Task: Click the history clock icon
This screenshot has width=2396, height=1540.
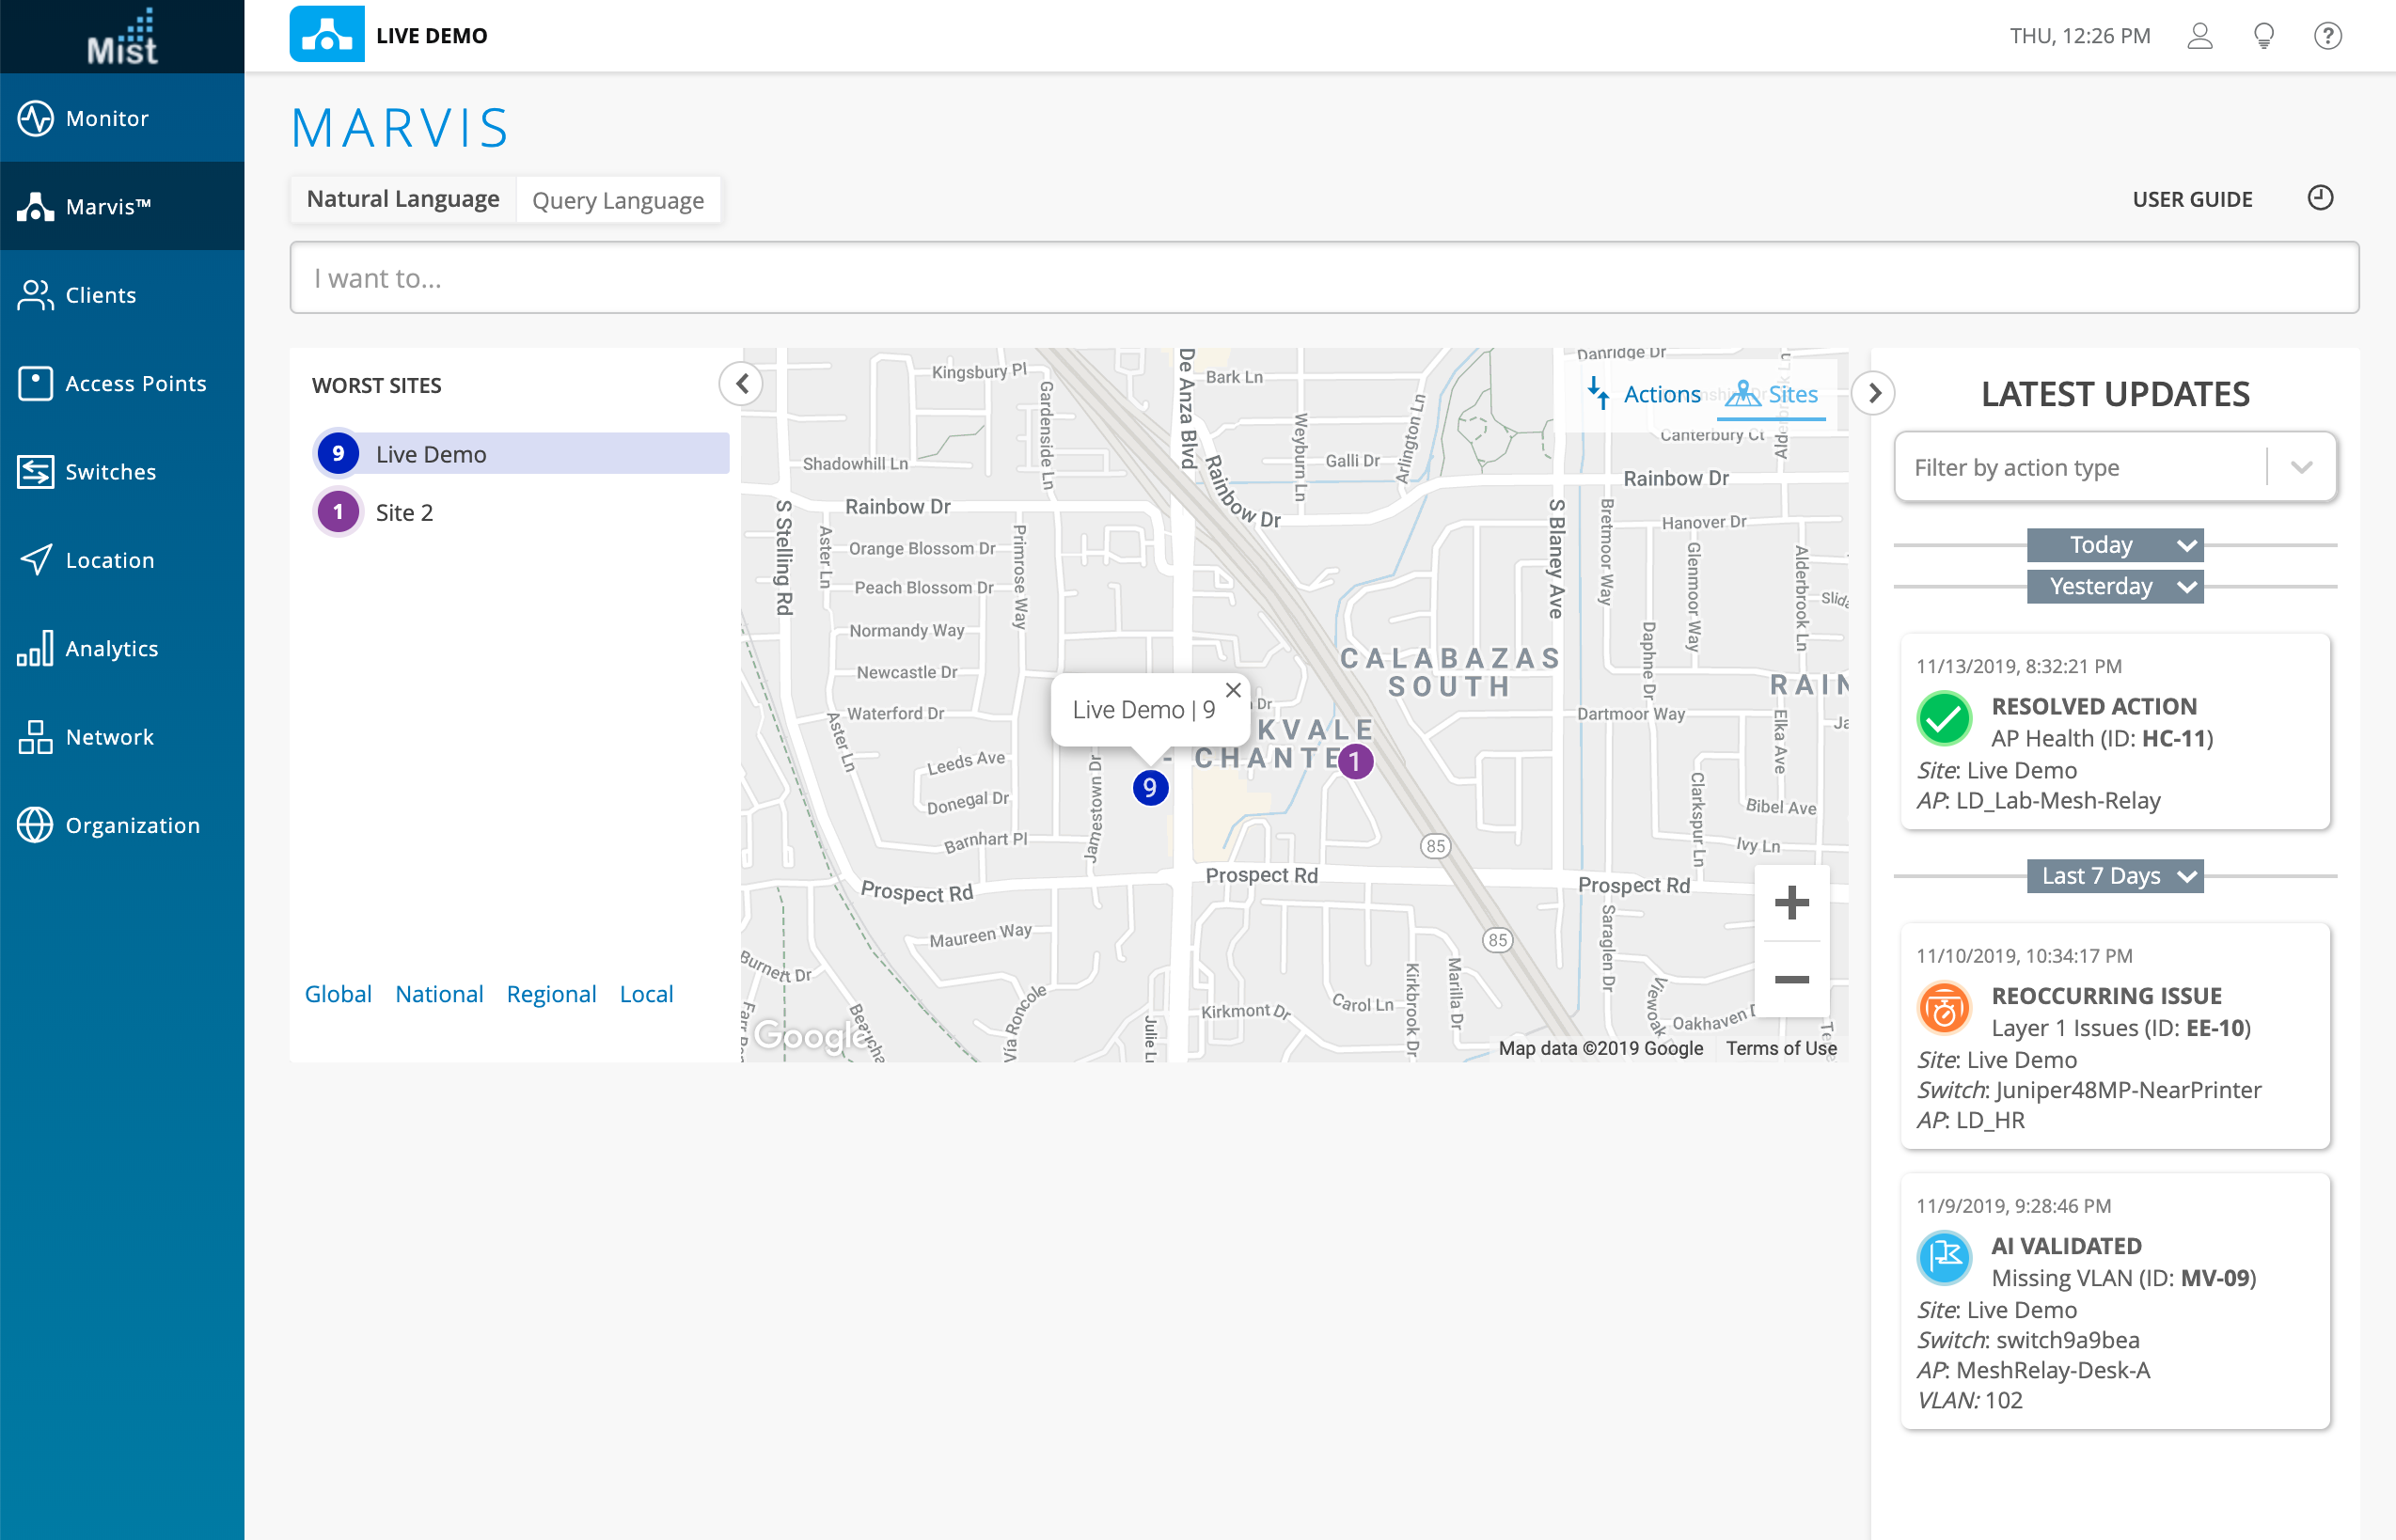Action: 2320,198
